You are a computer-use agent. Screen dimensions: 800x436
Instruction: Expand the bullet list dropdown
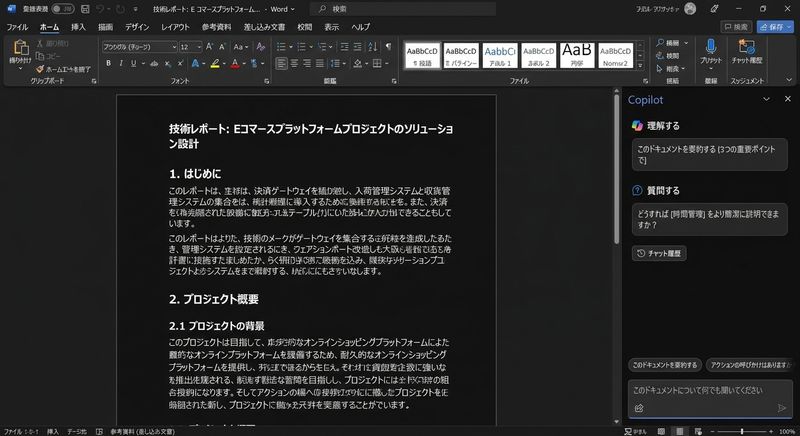(x=290, y=47)
